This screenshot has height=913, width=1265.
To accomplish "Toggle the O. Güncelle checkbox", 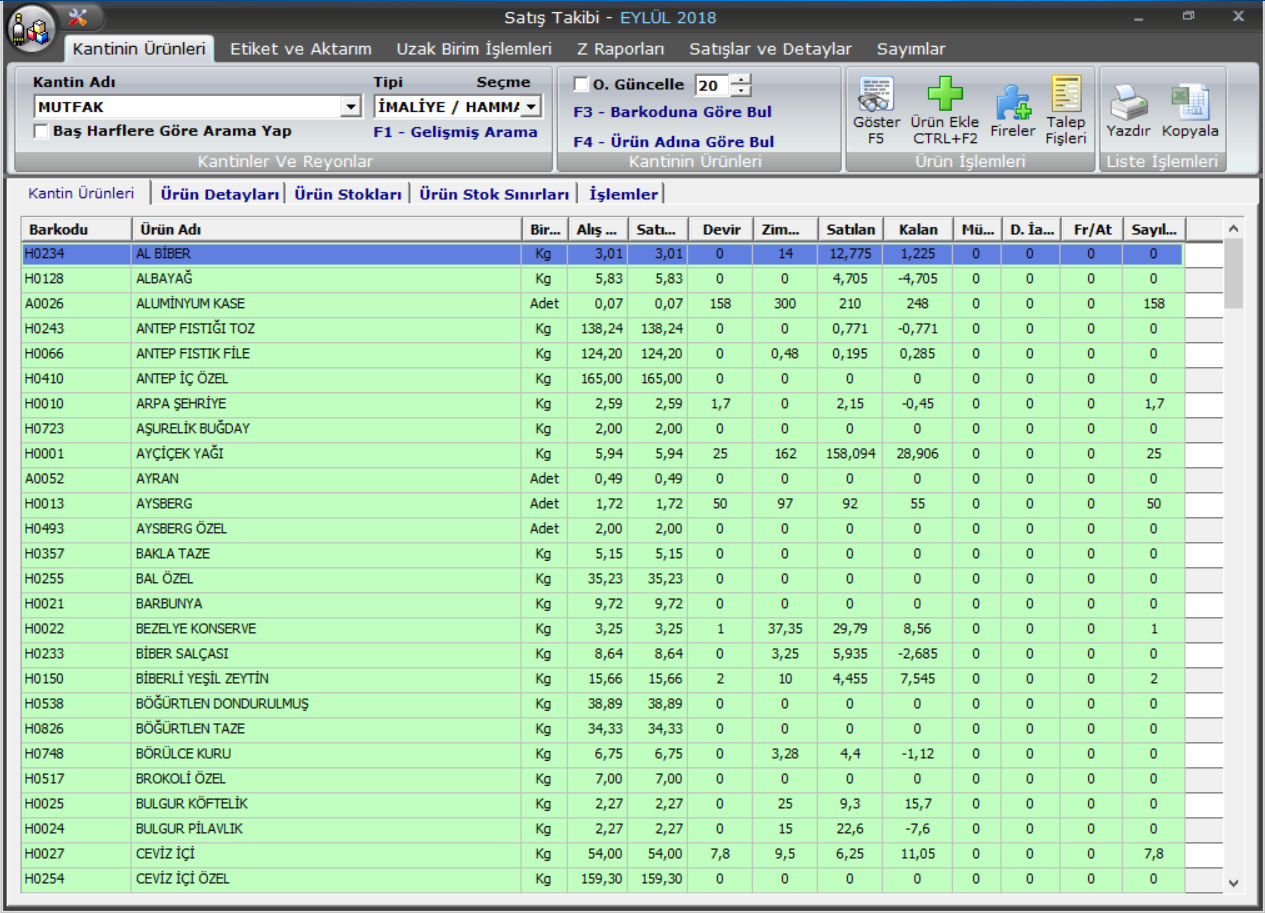I will (581, 85).
